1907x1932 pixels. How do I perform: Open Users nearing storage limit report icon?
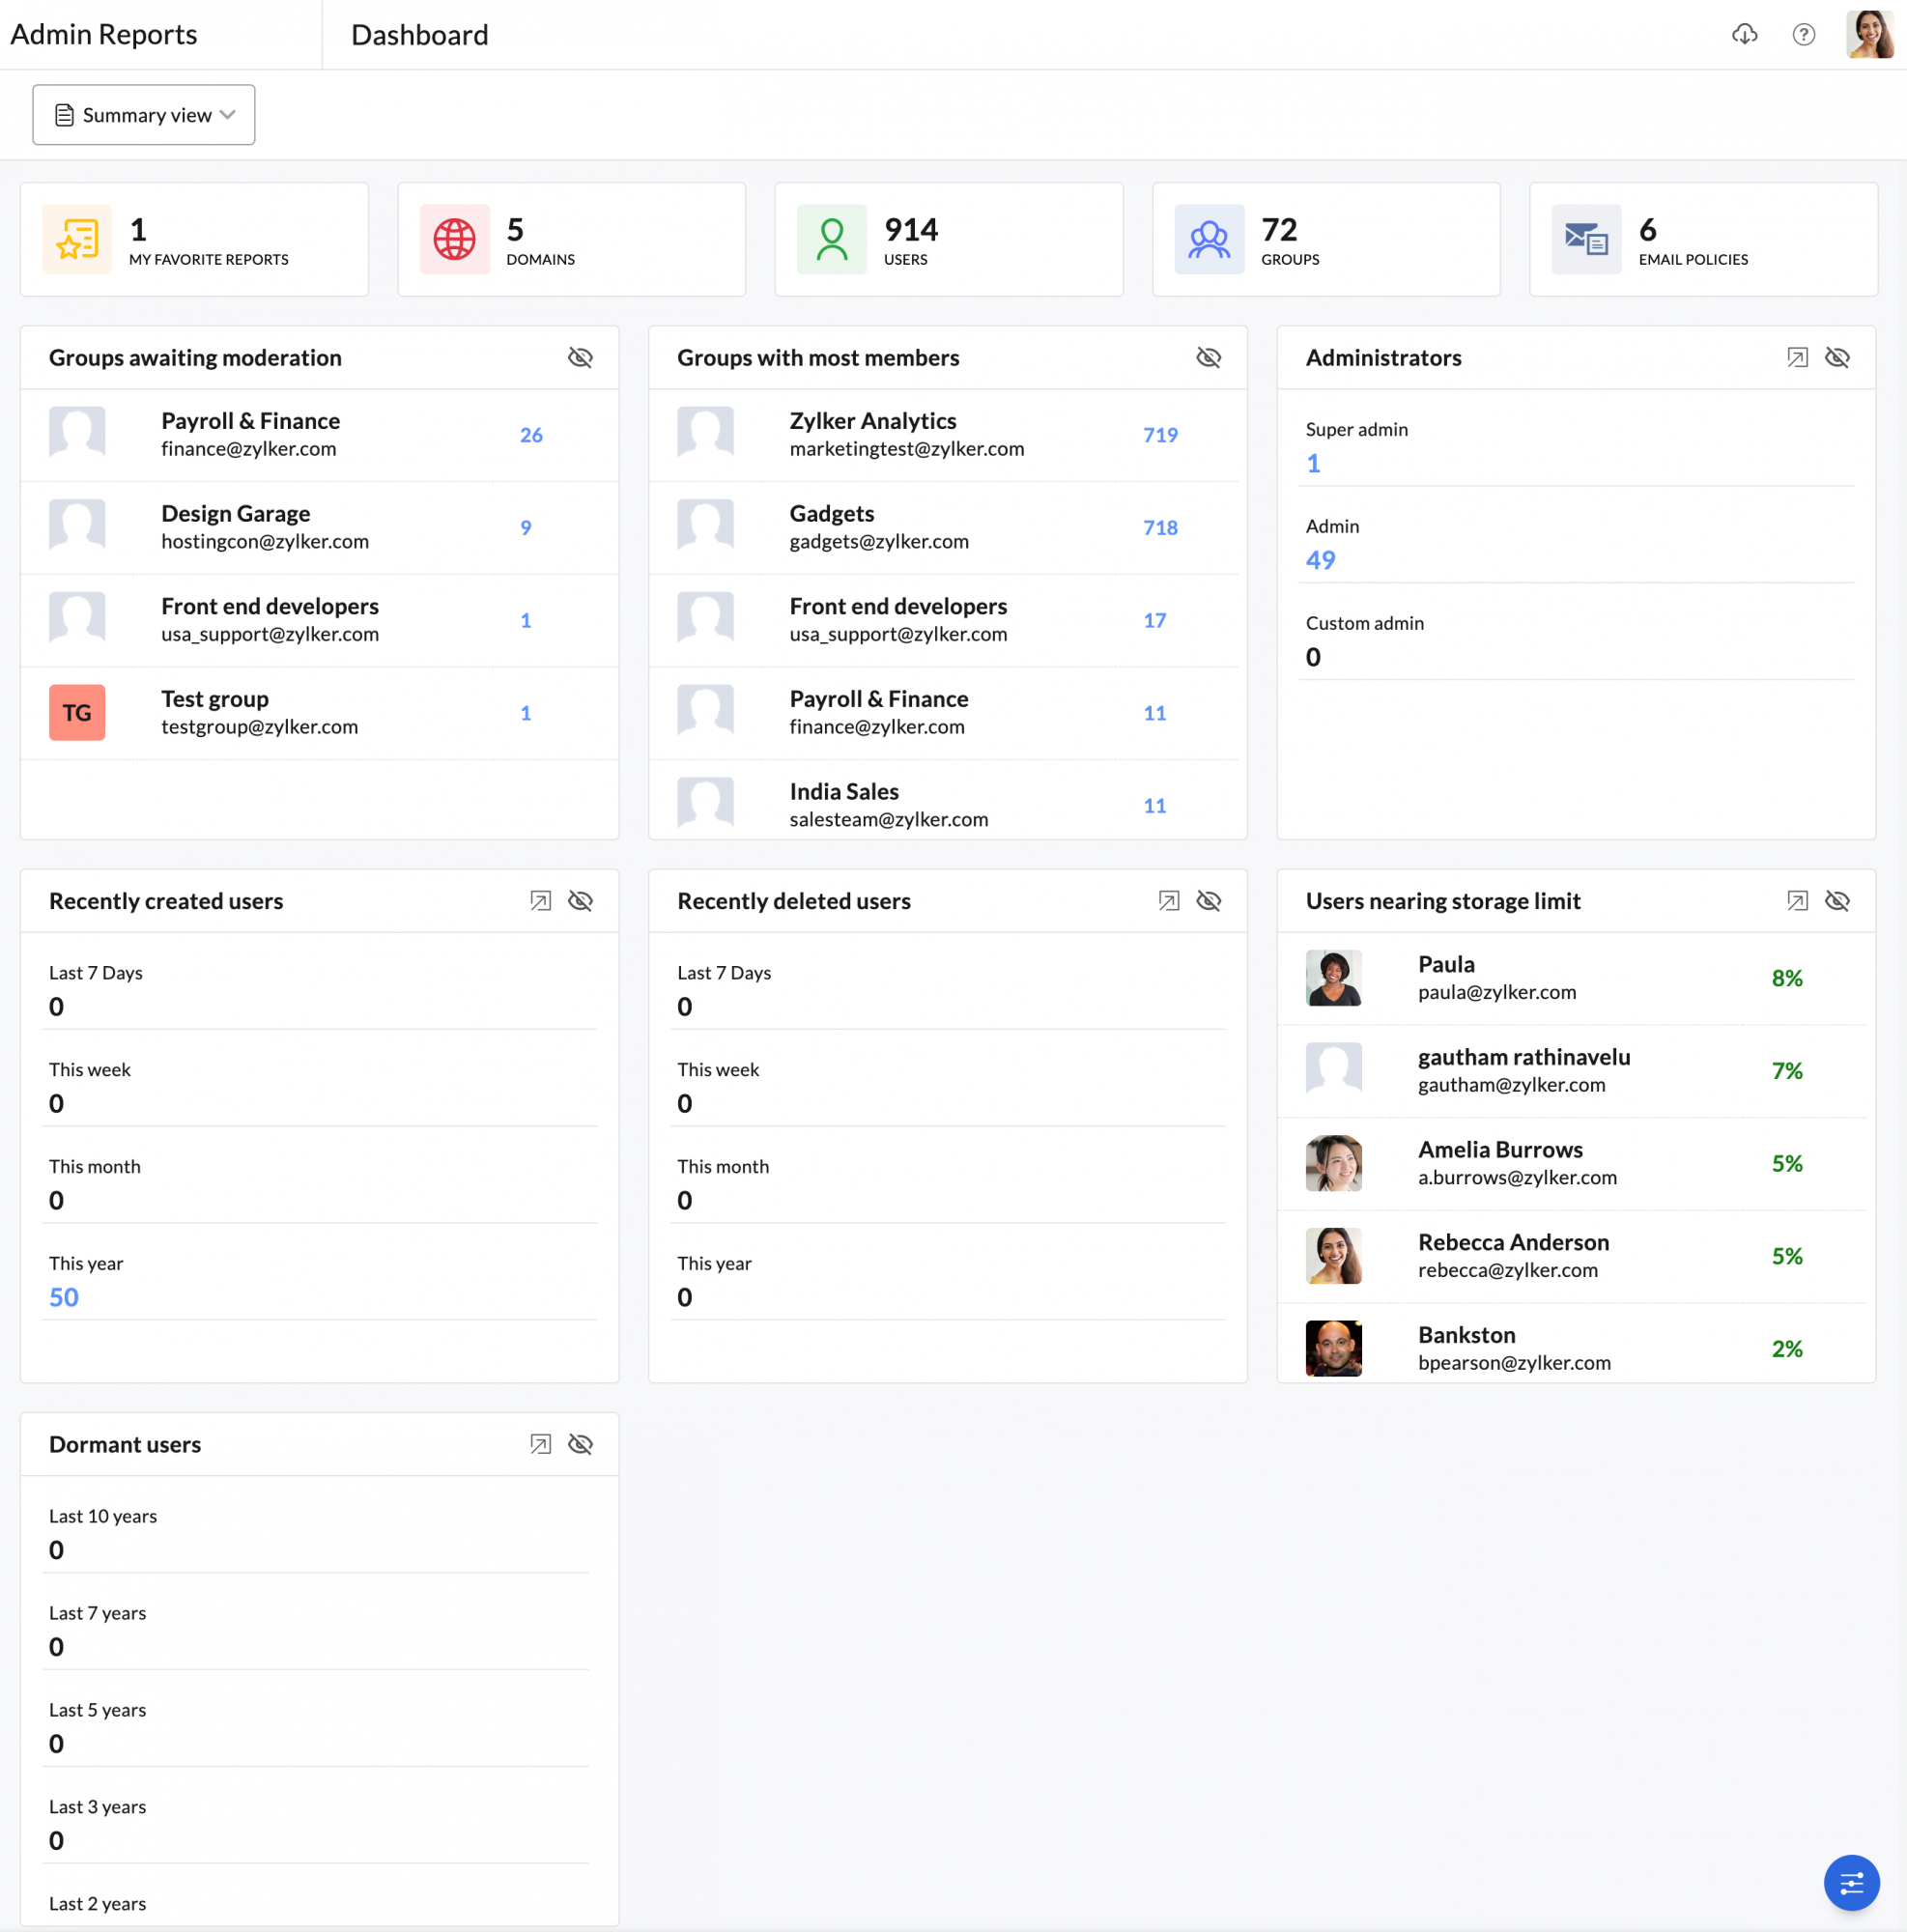1797,901
